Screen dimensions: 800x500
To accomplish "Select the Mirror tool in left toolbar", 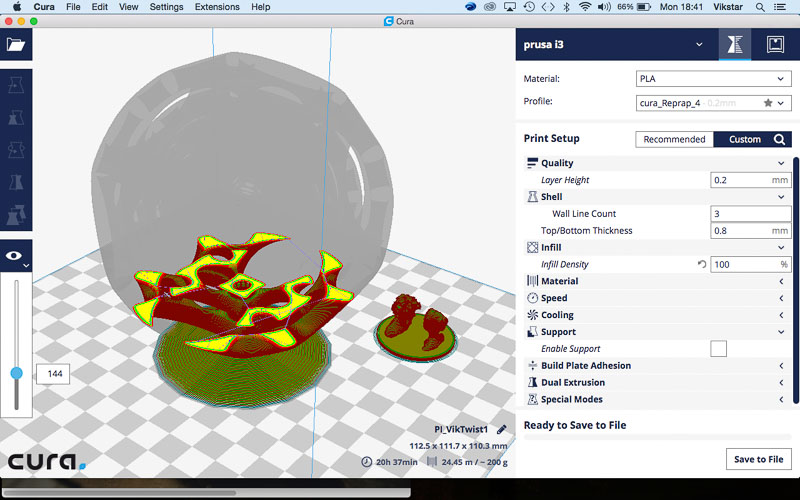I will [x=16, y=182].
